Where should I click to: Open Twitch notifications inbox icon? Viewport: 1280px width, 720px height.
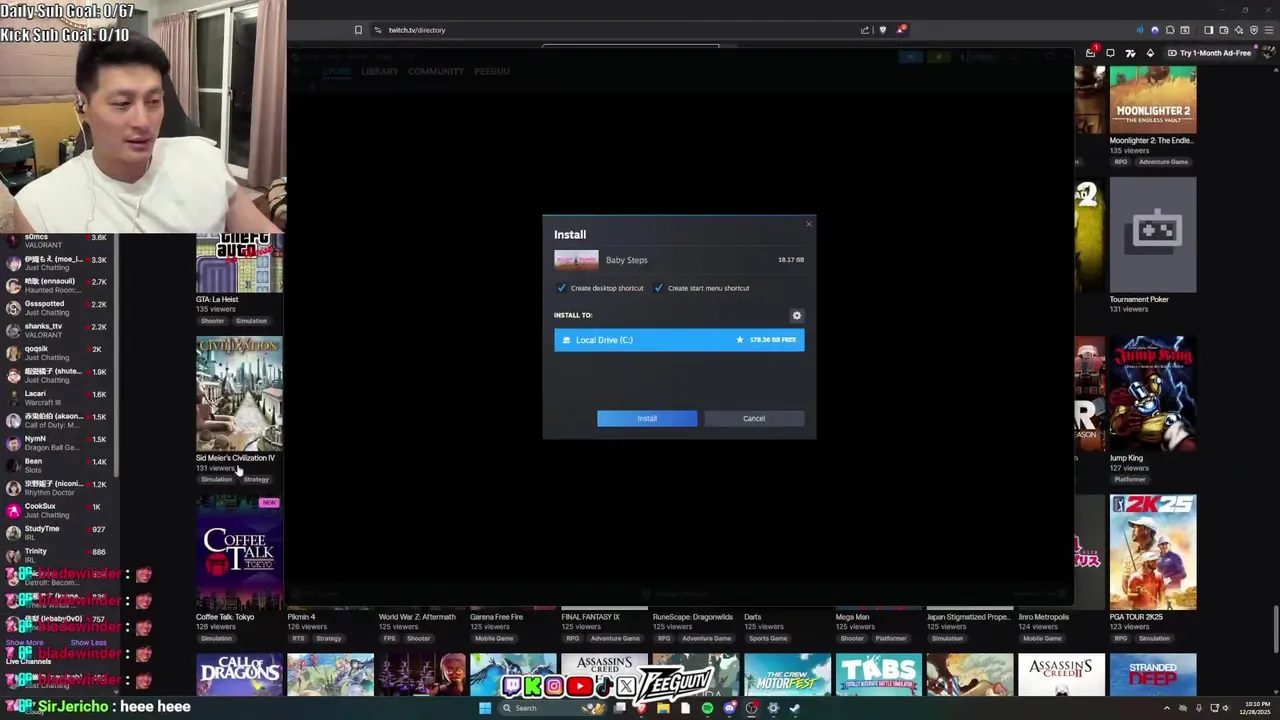[x=1091, y=53]
